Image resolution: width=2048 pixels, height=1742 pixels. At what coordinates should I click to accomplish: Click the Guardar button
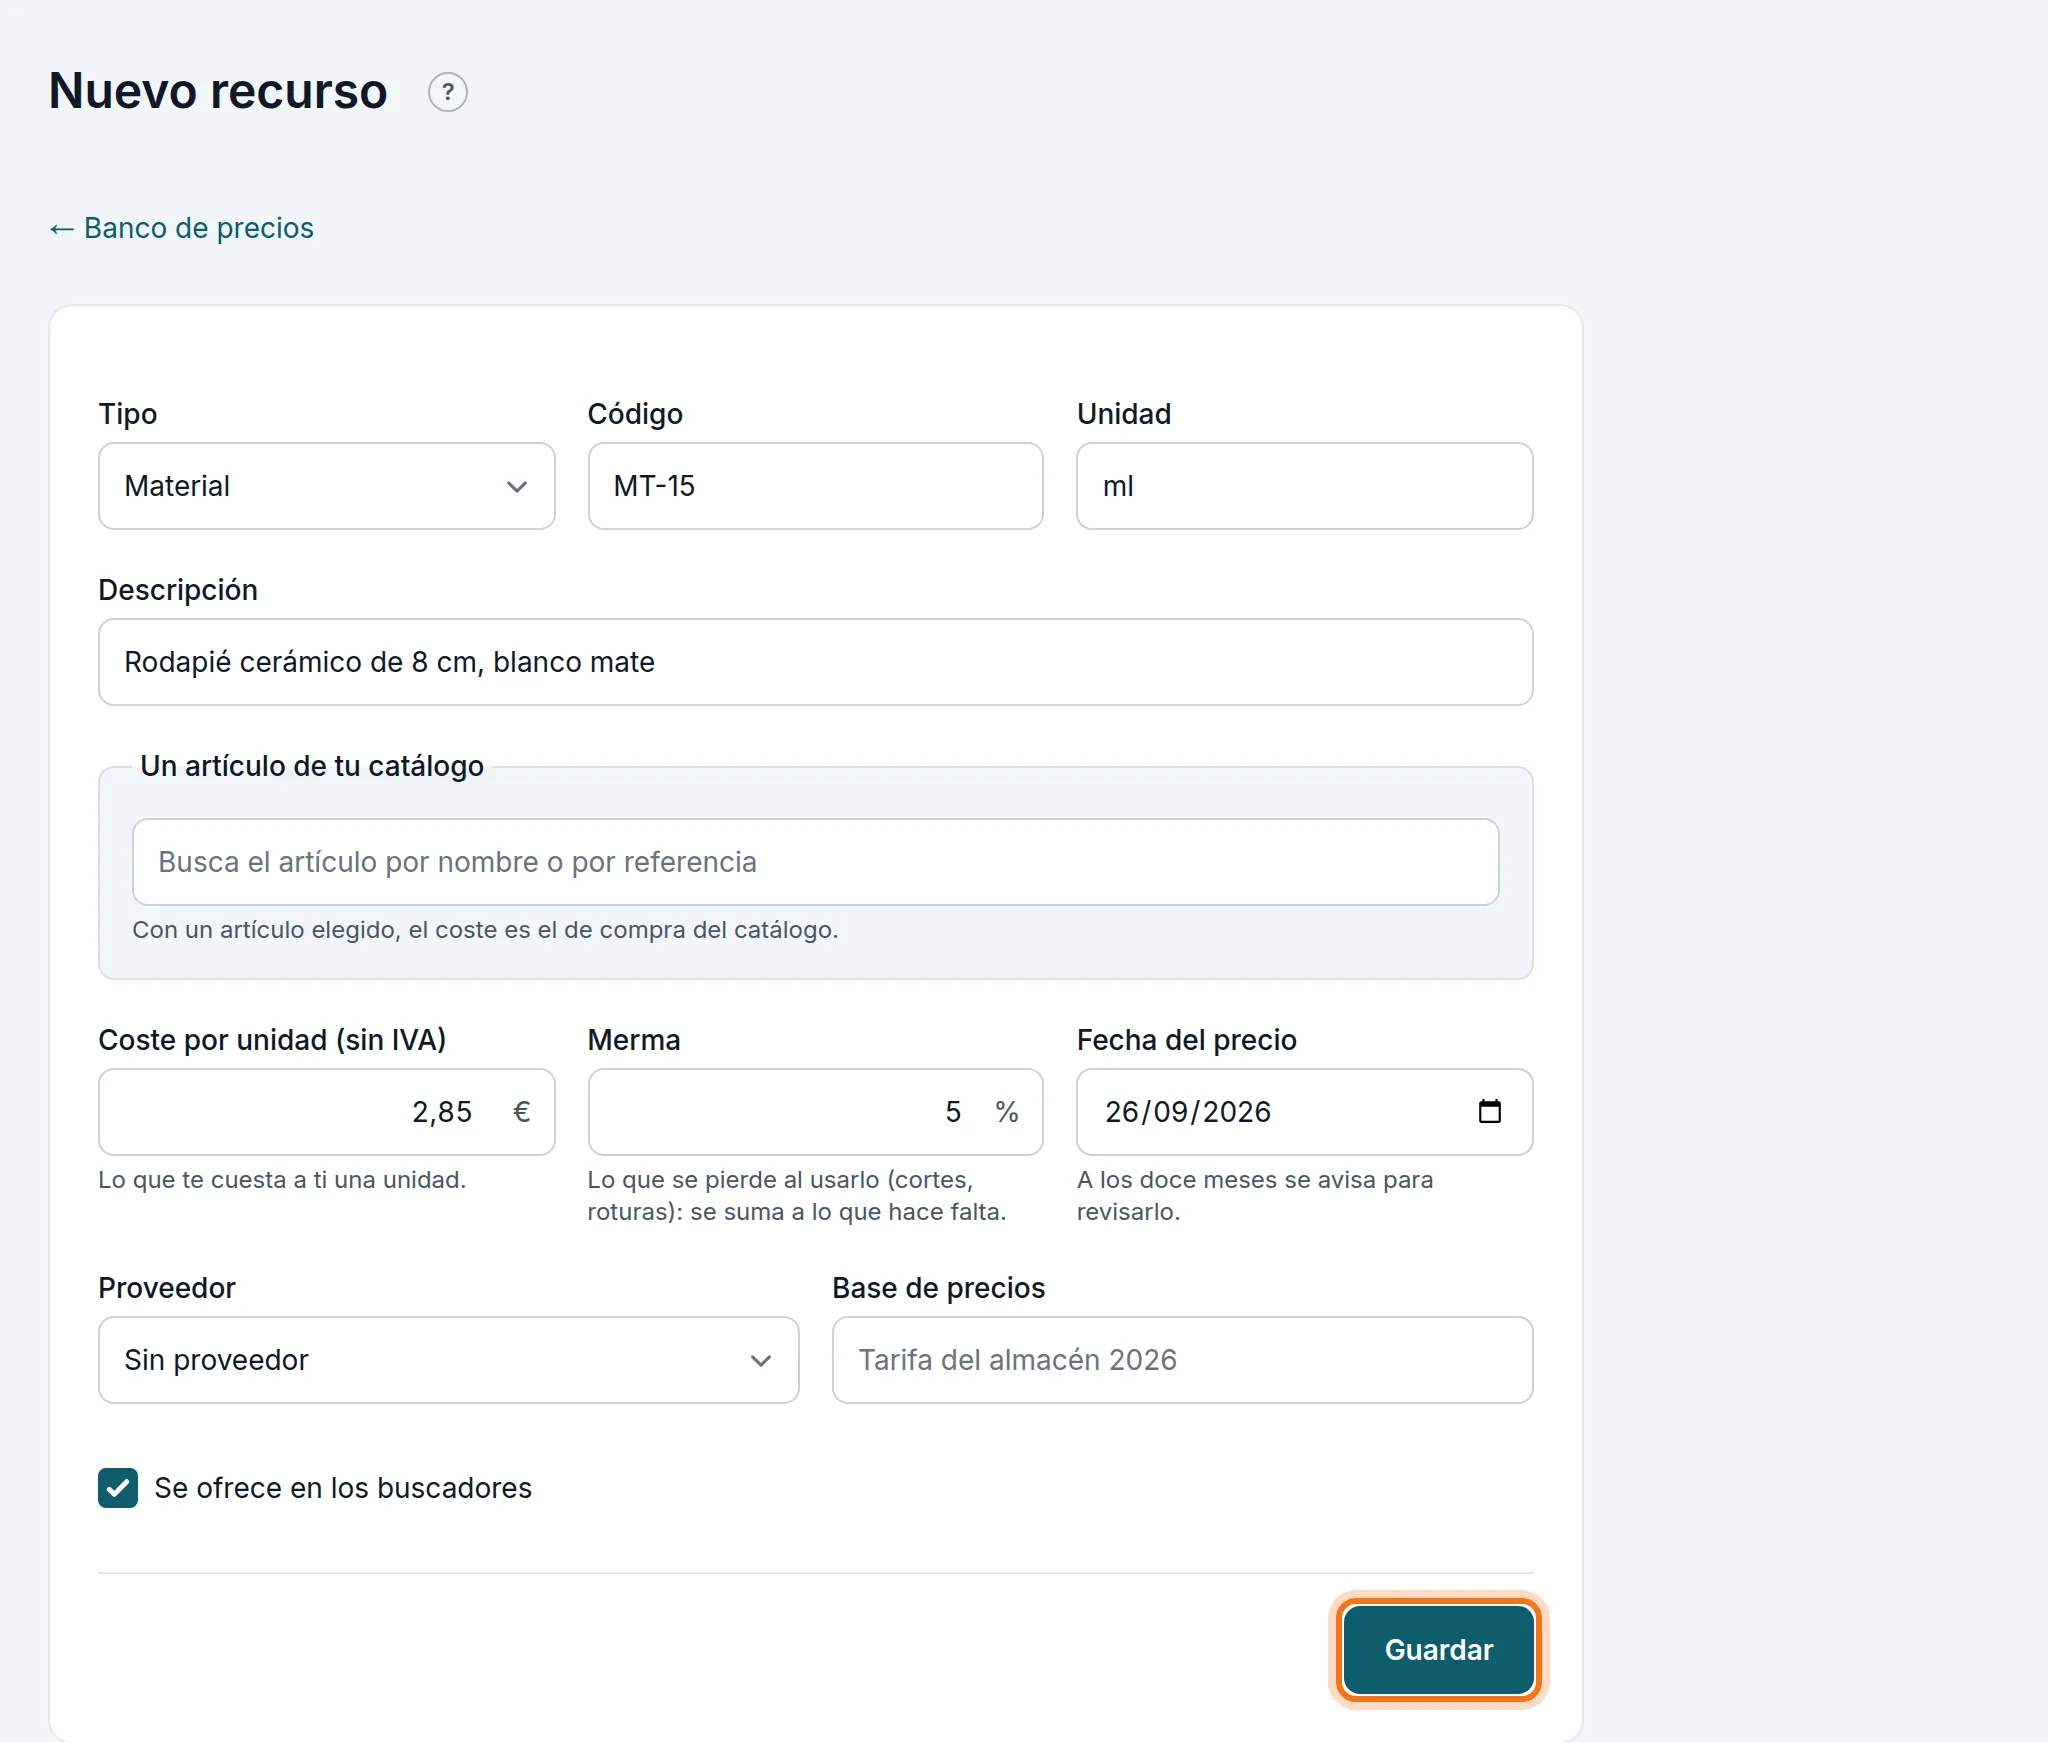point(1438,1650)
